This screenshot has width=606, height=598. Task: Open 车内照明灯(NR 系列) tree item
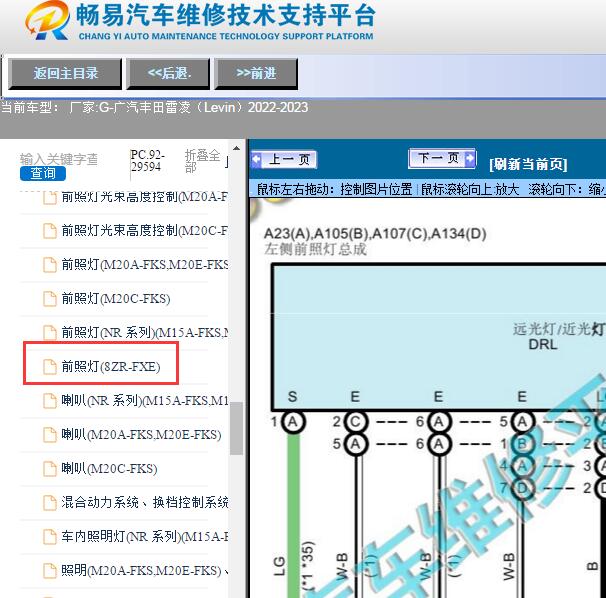(x=144, y=537)
